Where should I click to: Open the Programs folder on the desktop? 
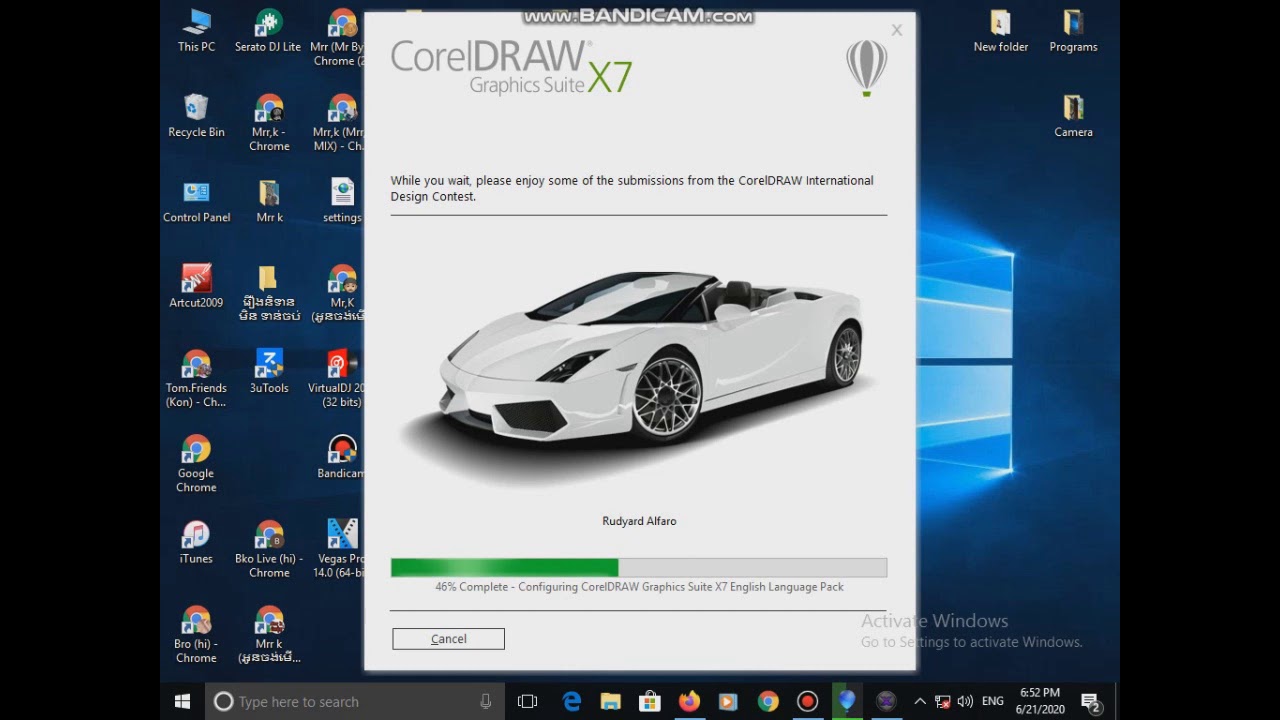(1073, 31)
